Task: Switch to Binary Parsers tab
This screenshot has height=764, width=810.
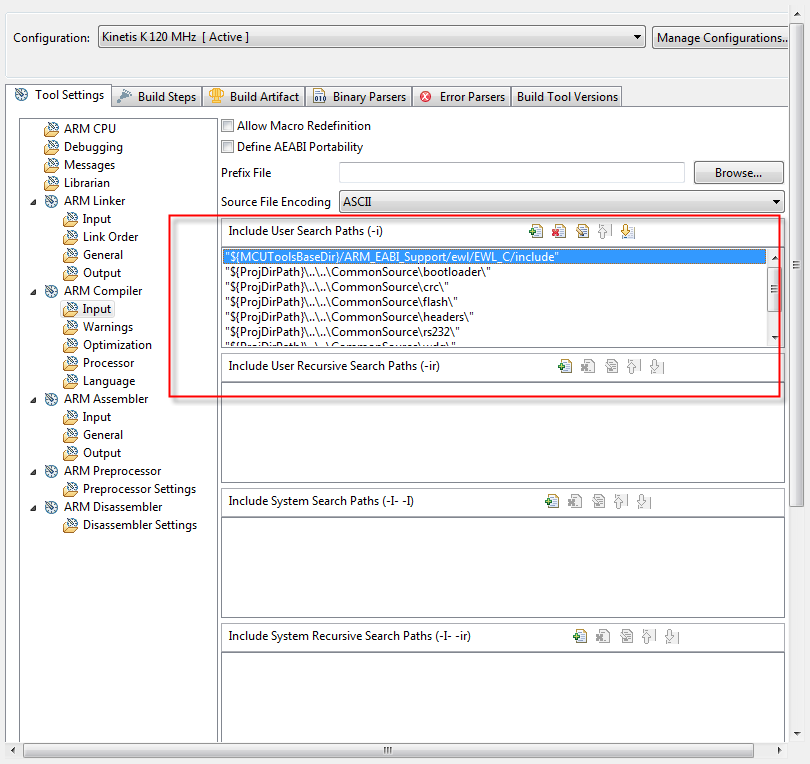Action: point(359,97)
